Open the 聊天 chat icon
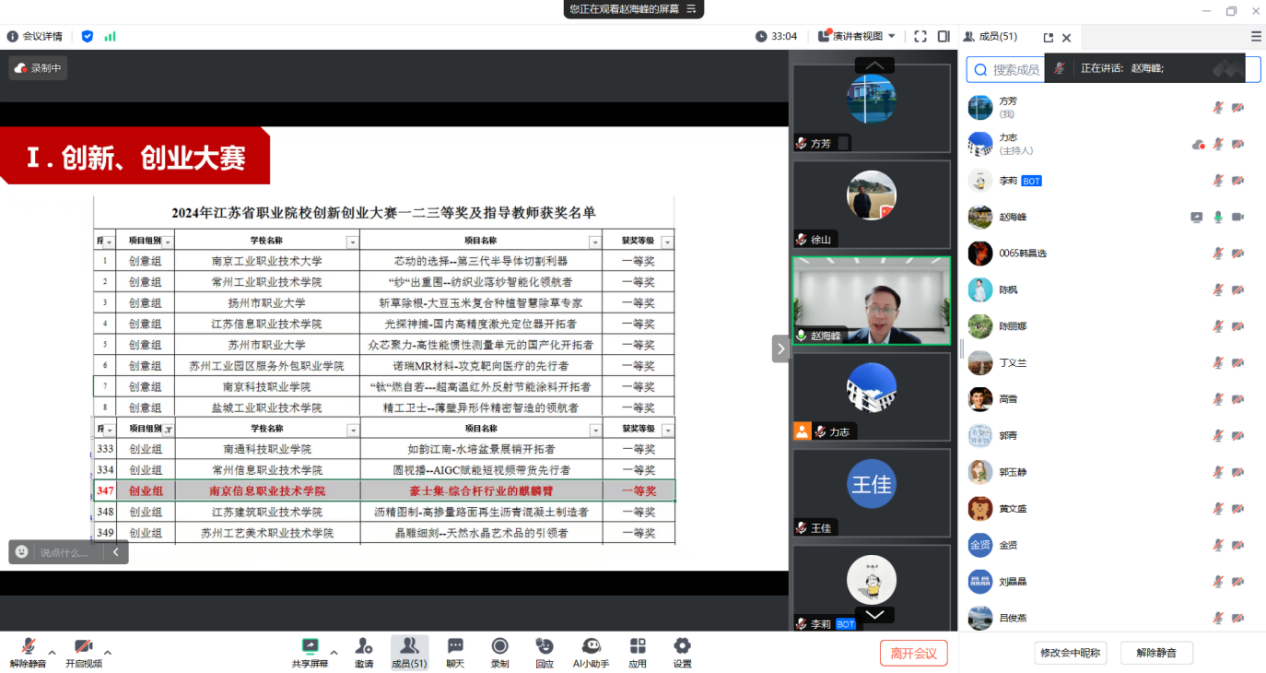Viewport: 1266px width, 673px height. [x=455, y=647]
